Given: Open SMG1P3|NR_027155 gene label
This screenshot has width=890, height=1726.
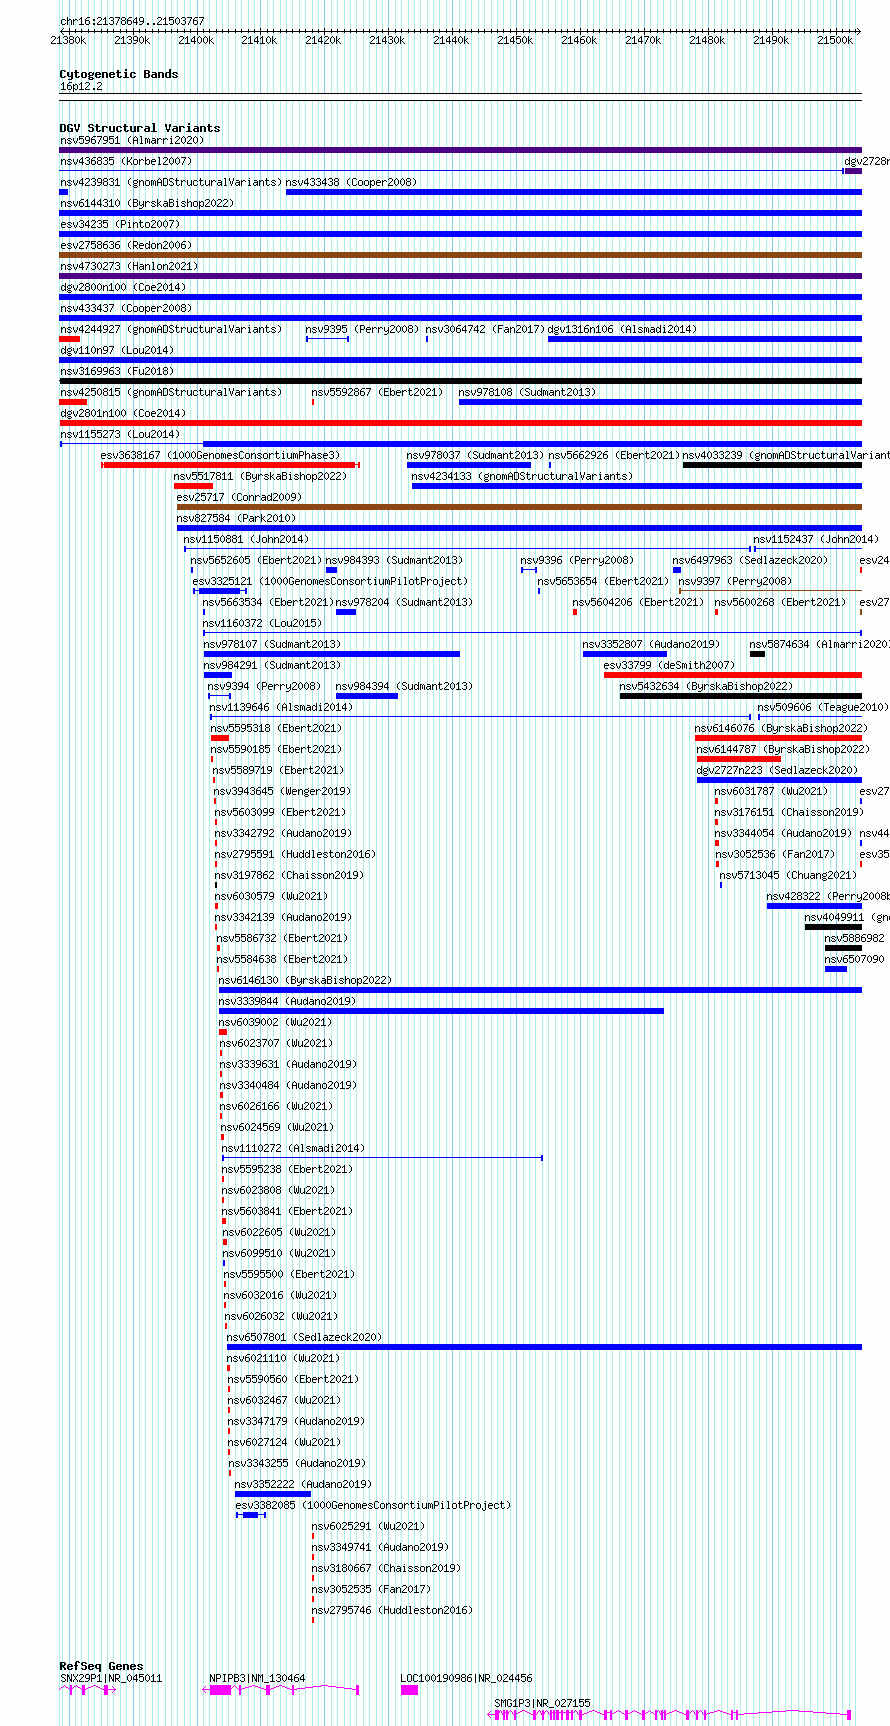Looking at the screenshot, I should [x=542, y=1703].
